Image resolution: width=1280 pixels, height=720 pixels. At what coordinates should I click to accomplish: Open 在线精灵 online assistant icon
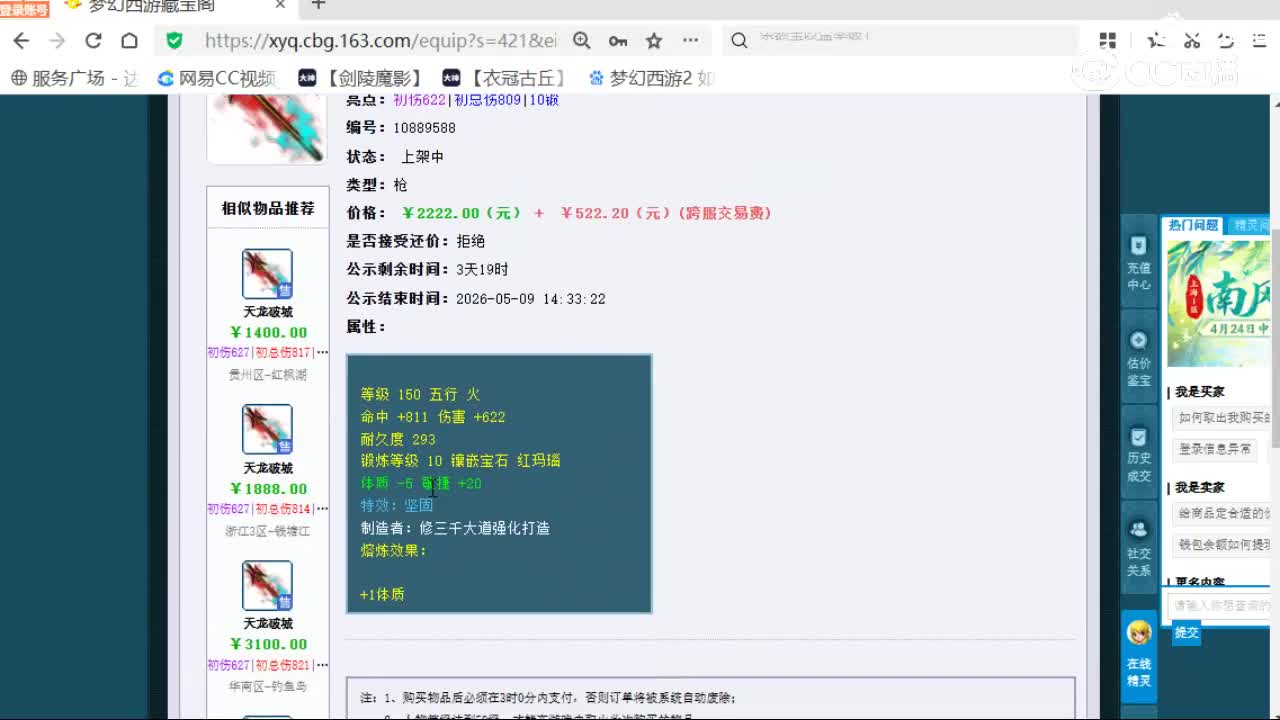[x=1139, y=654]
